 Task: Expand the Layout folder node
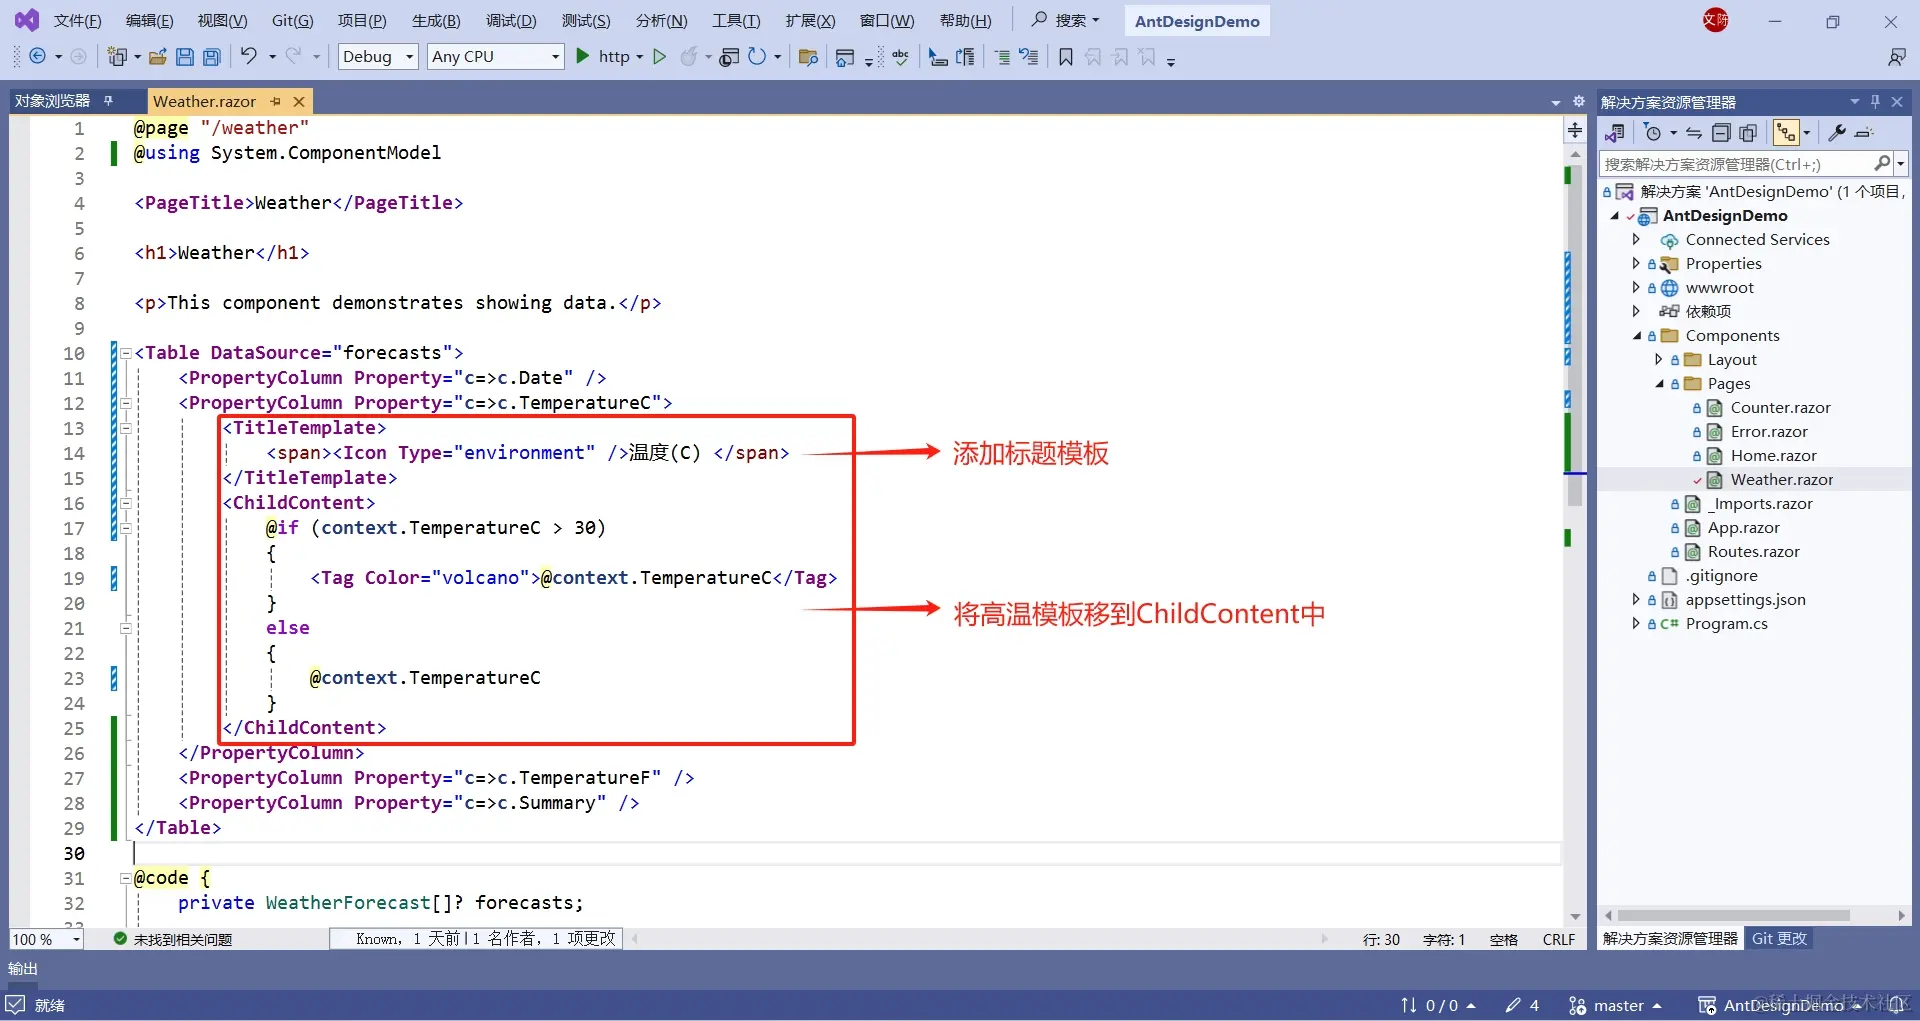(x=1659, y=360)
